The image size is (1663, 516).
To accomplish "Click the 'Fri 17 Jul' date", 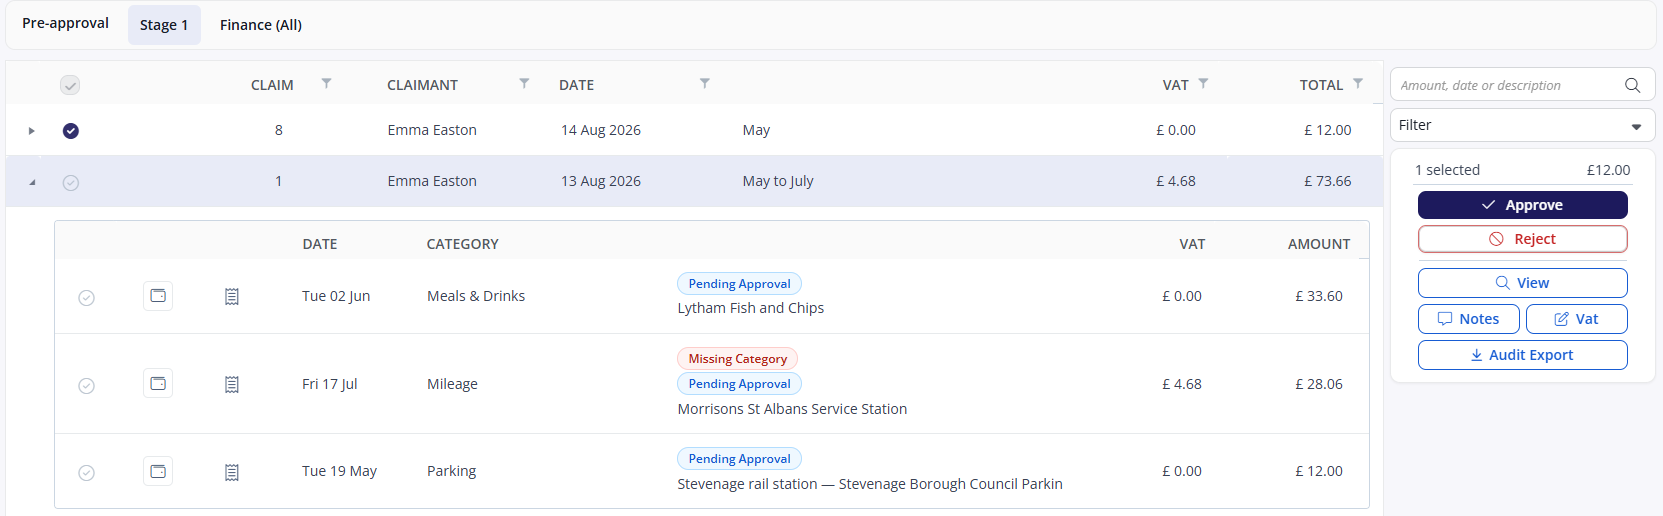I will coord(330,384).
